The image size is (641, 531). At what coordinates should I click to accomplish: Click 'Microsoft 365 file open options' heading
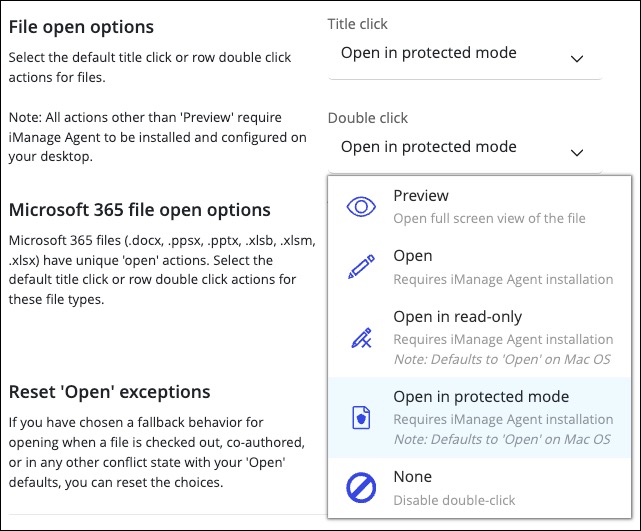[139, 210]
